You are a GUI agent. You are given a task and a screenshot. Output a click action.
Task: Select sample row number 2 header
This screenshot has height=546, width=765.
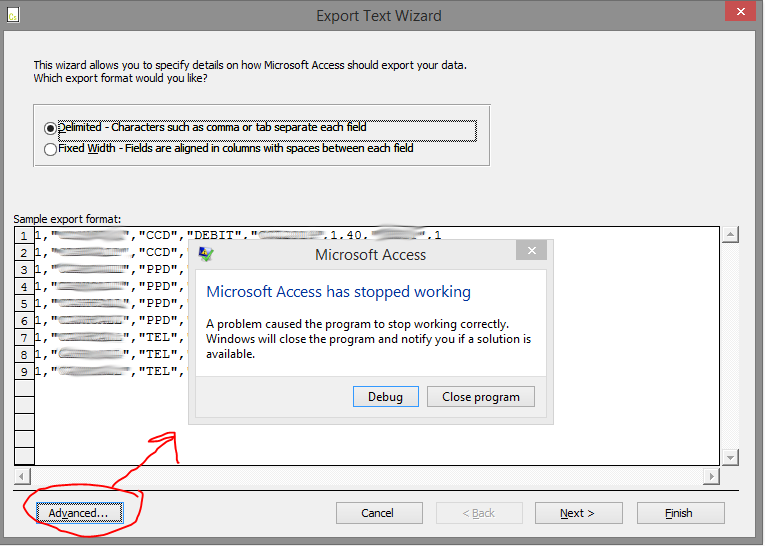(24, 253)
